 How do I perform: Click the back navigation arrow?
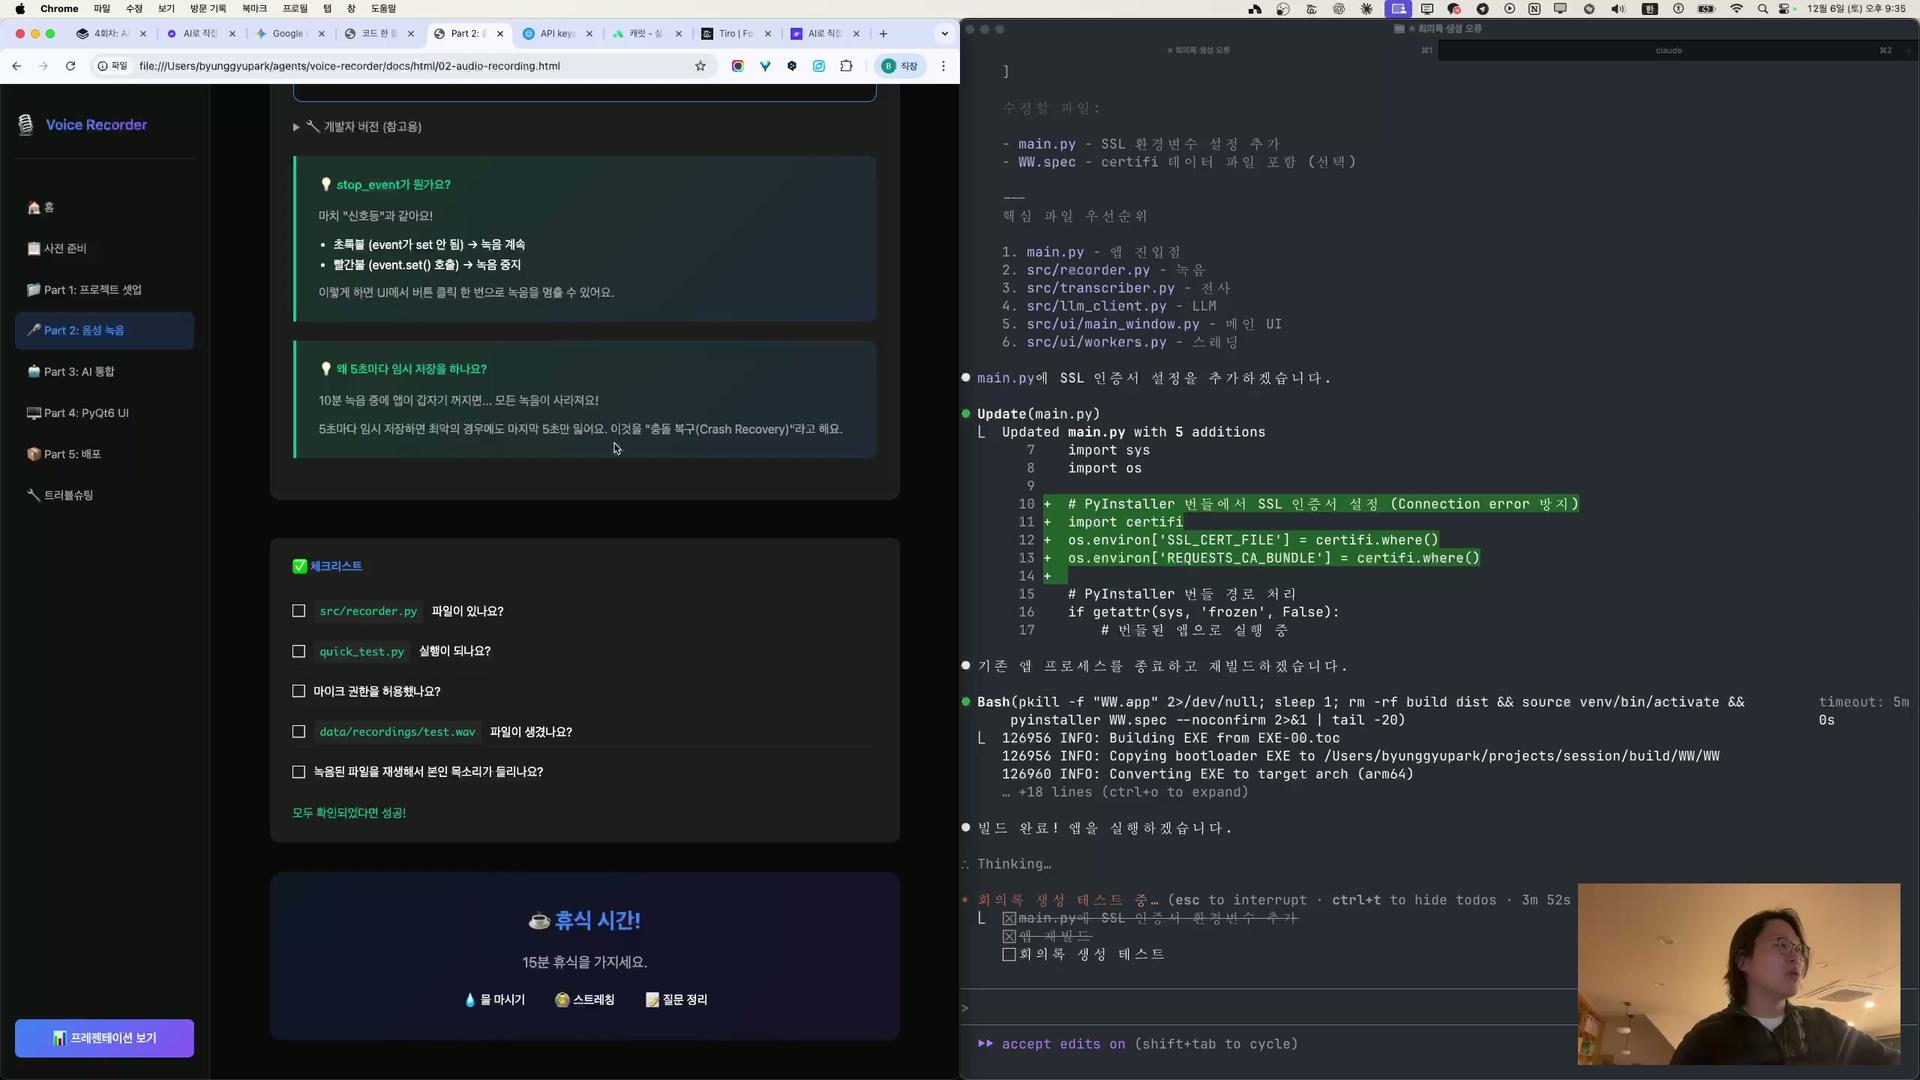[17, 66]
